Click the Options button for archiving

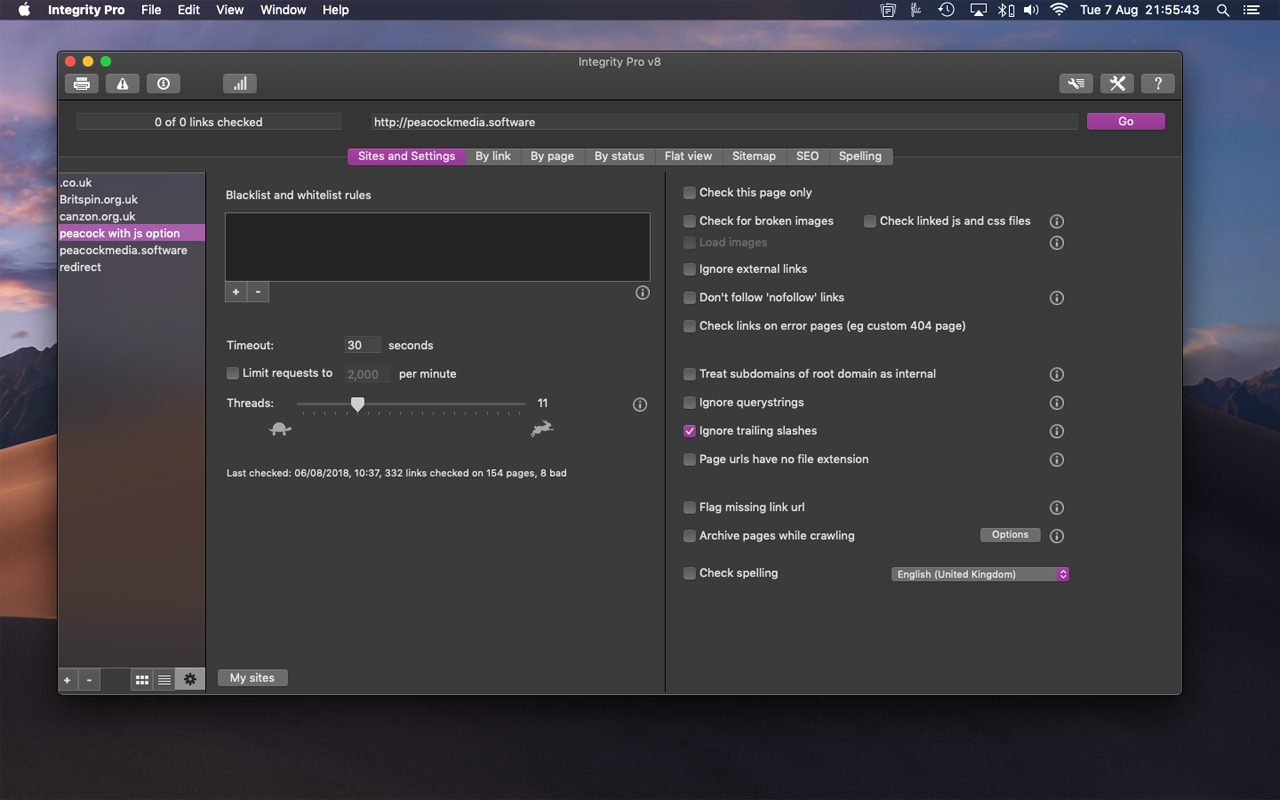pyautogui.click(x=1010, y=535)
